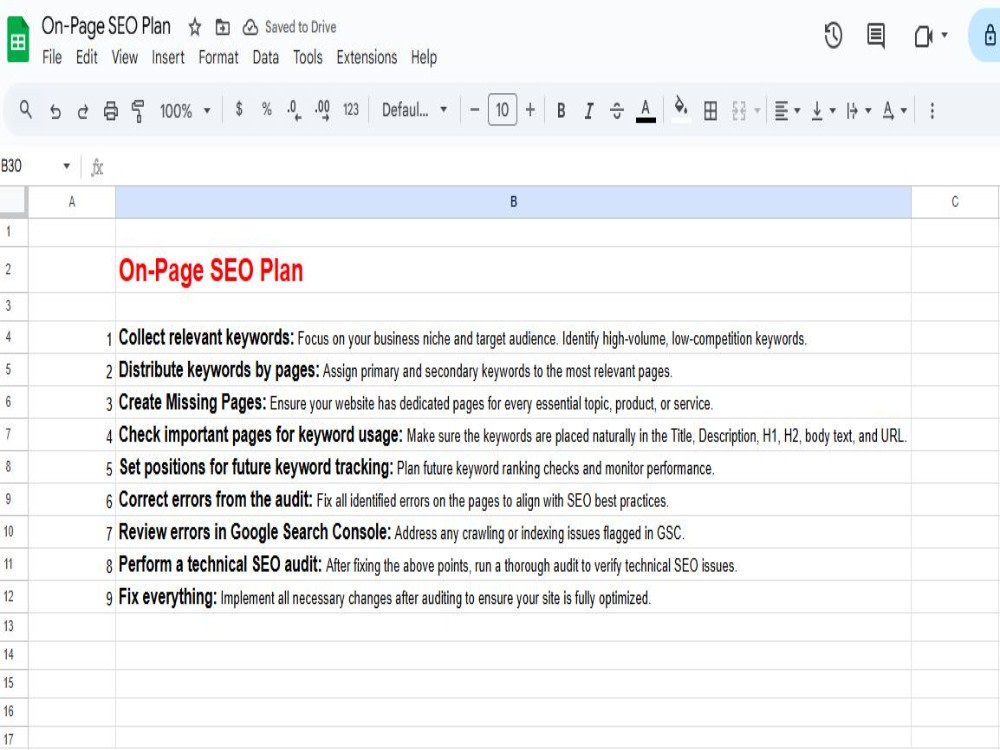Click the B30 name box
Image resolution: width=1000 pixels, height=750 pixels.
tap(29, 166)
